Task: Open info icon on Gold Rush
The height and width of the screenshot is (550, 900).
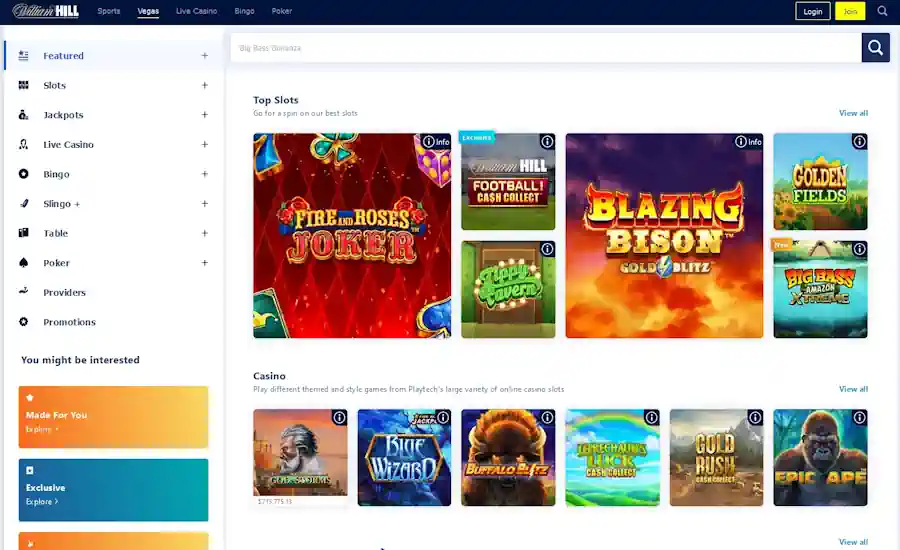Action: point(755,417)
